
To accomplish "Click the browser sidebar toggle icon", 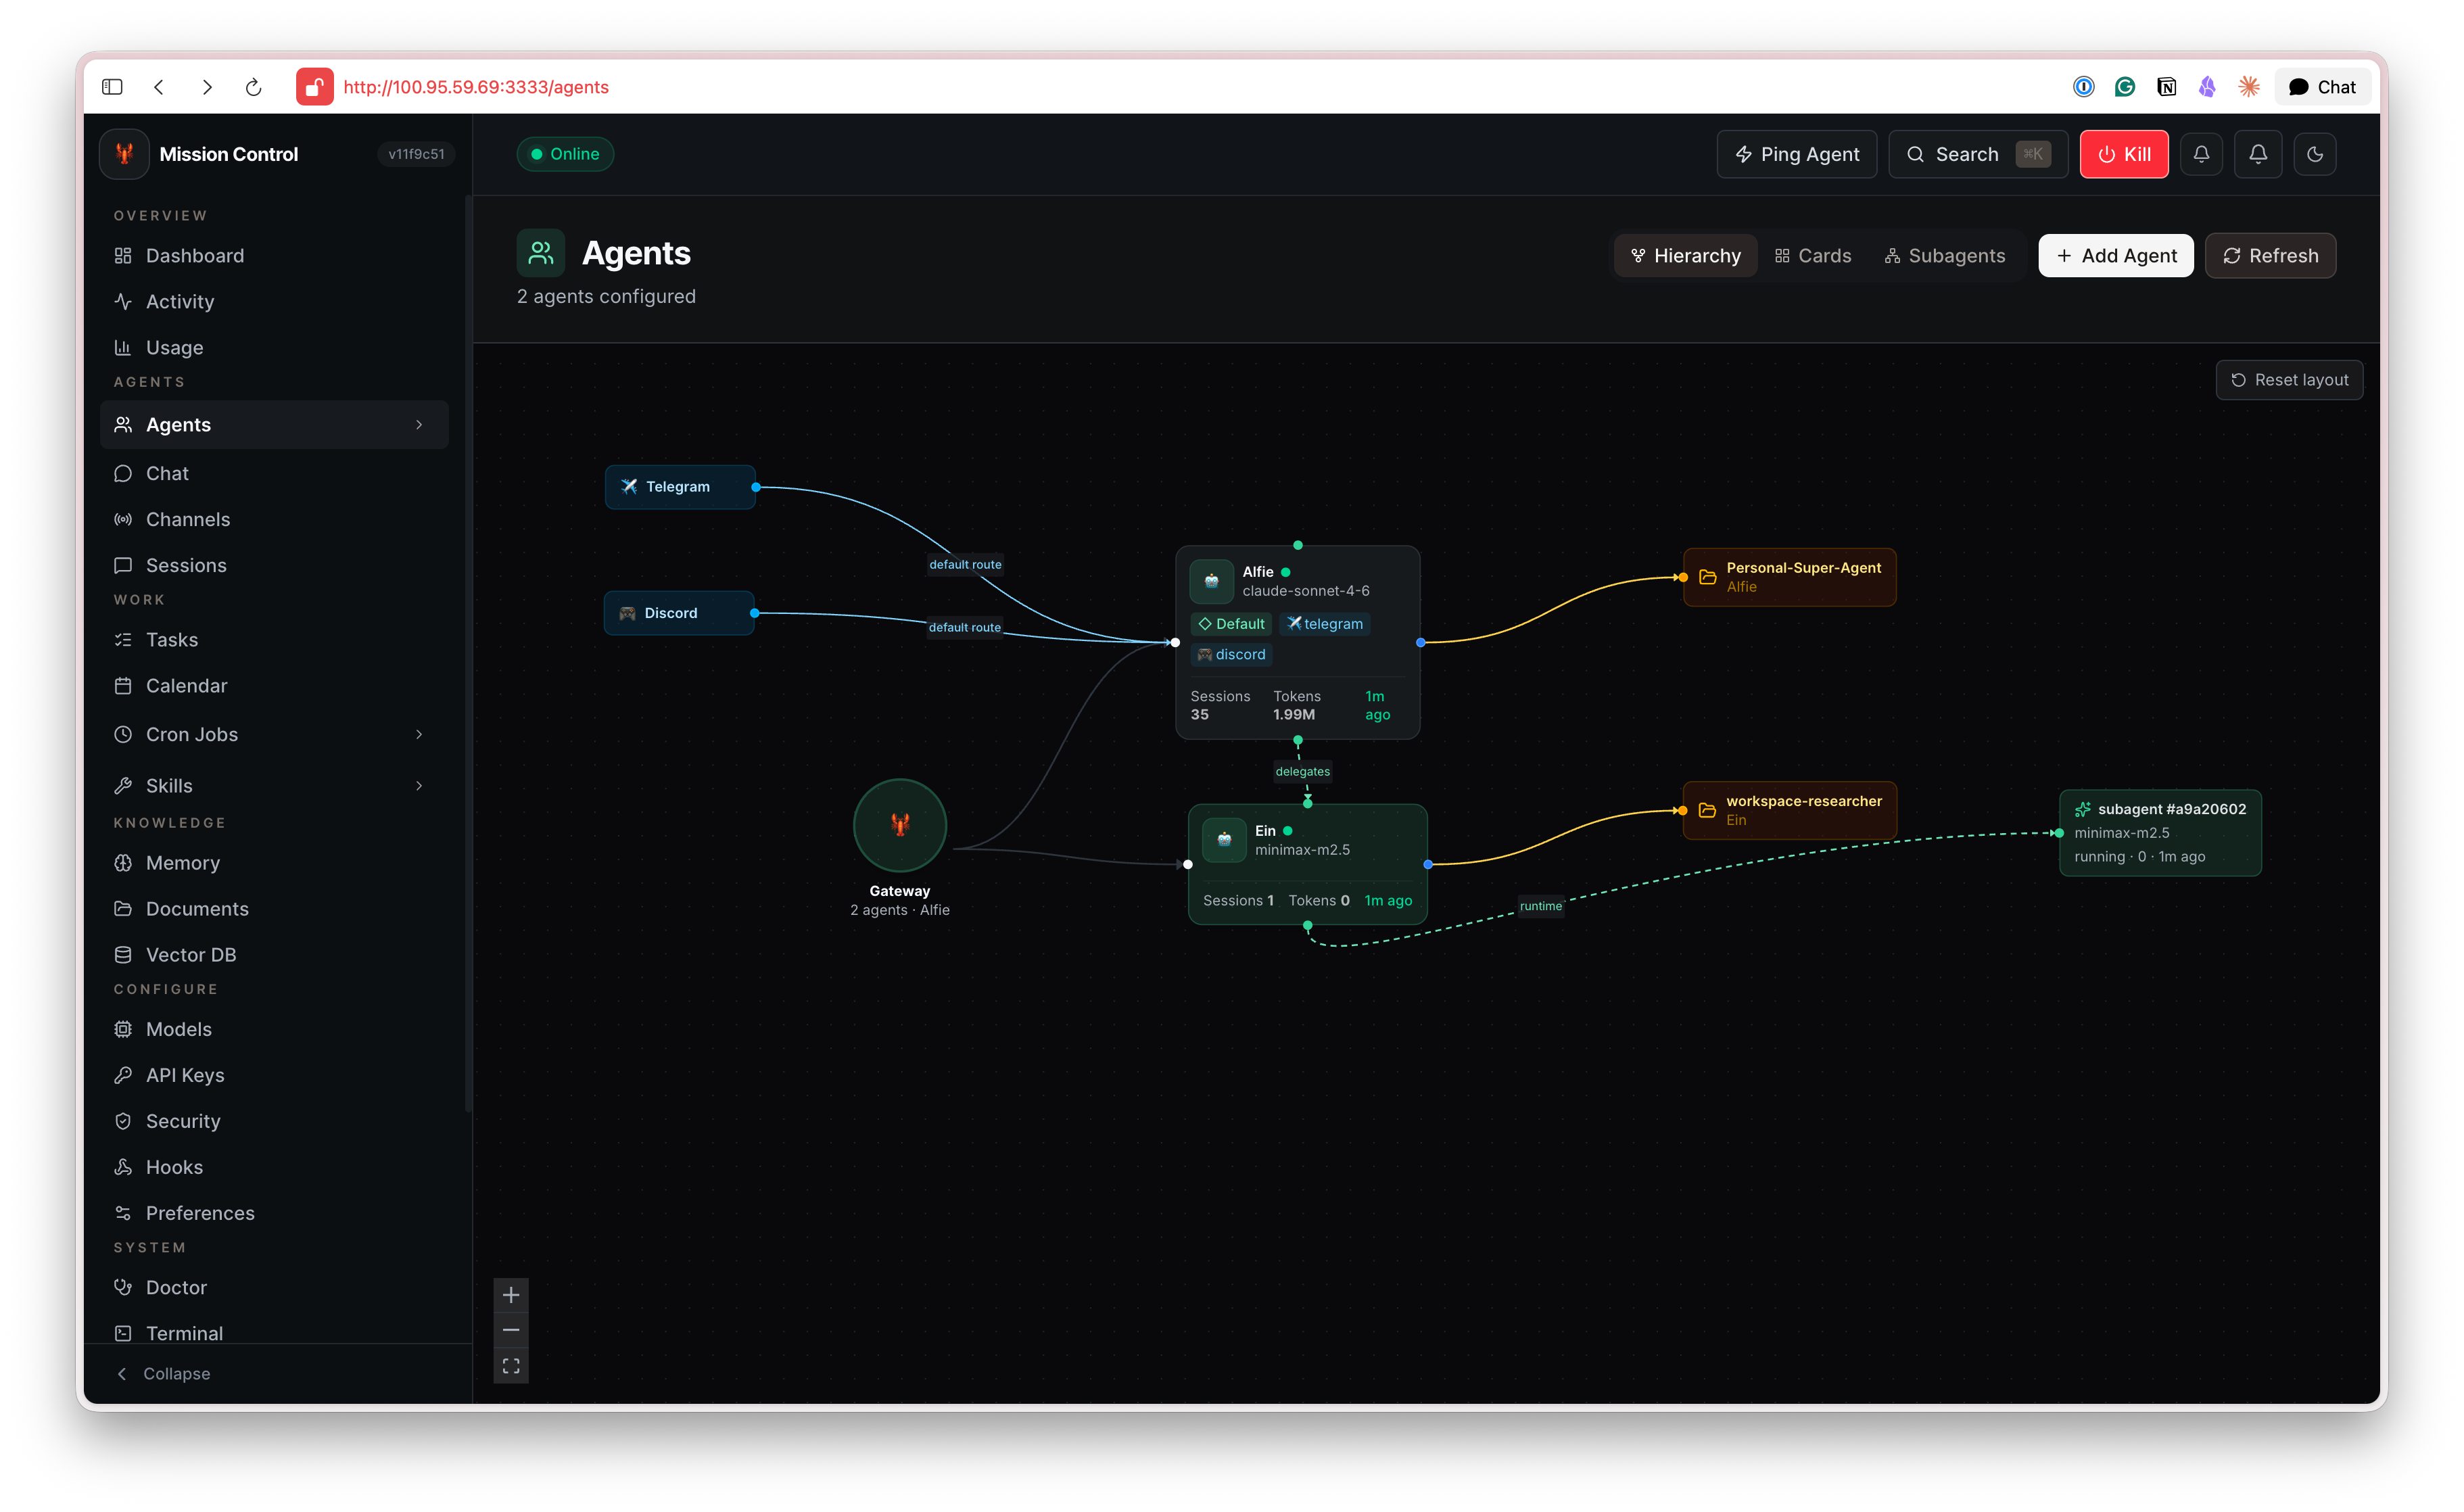I will pyautogui.click(x=112, y=87).
